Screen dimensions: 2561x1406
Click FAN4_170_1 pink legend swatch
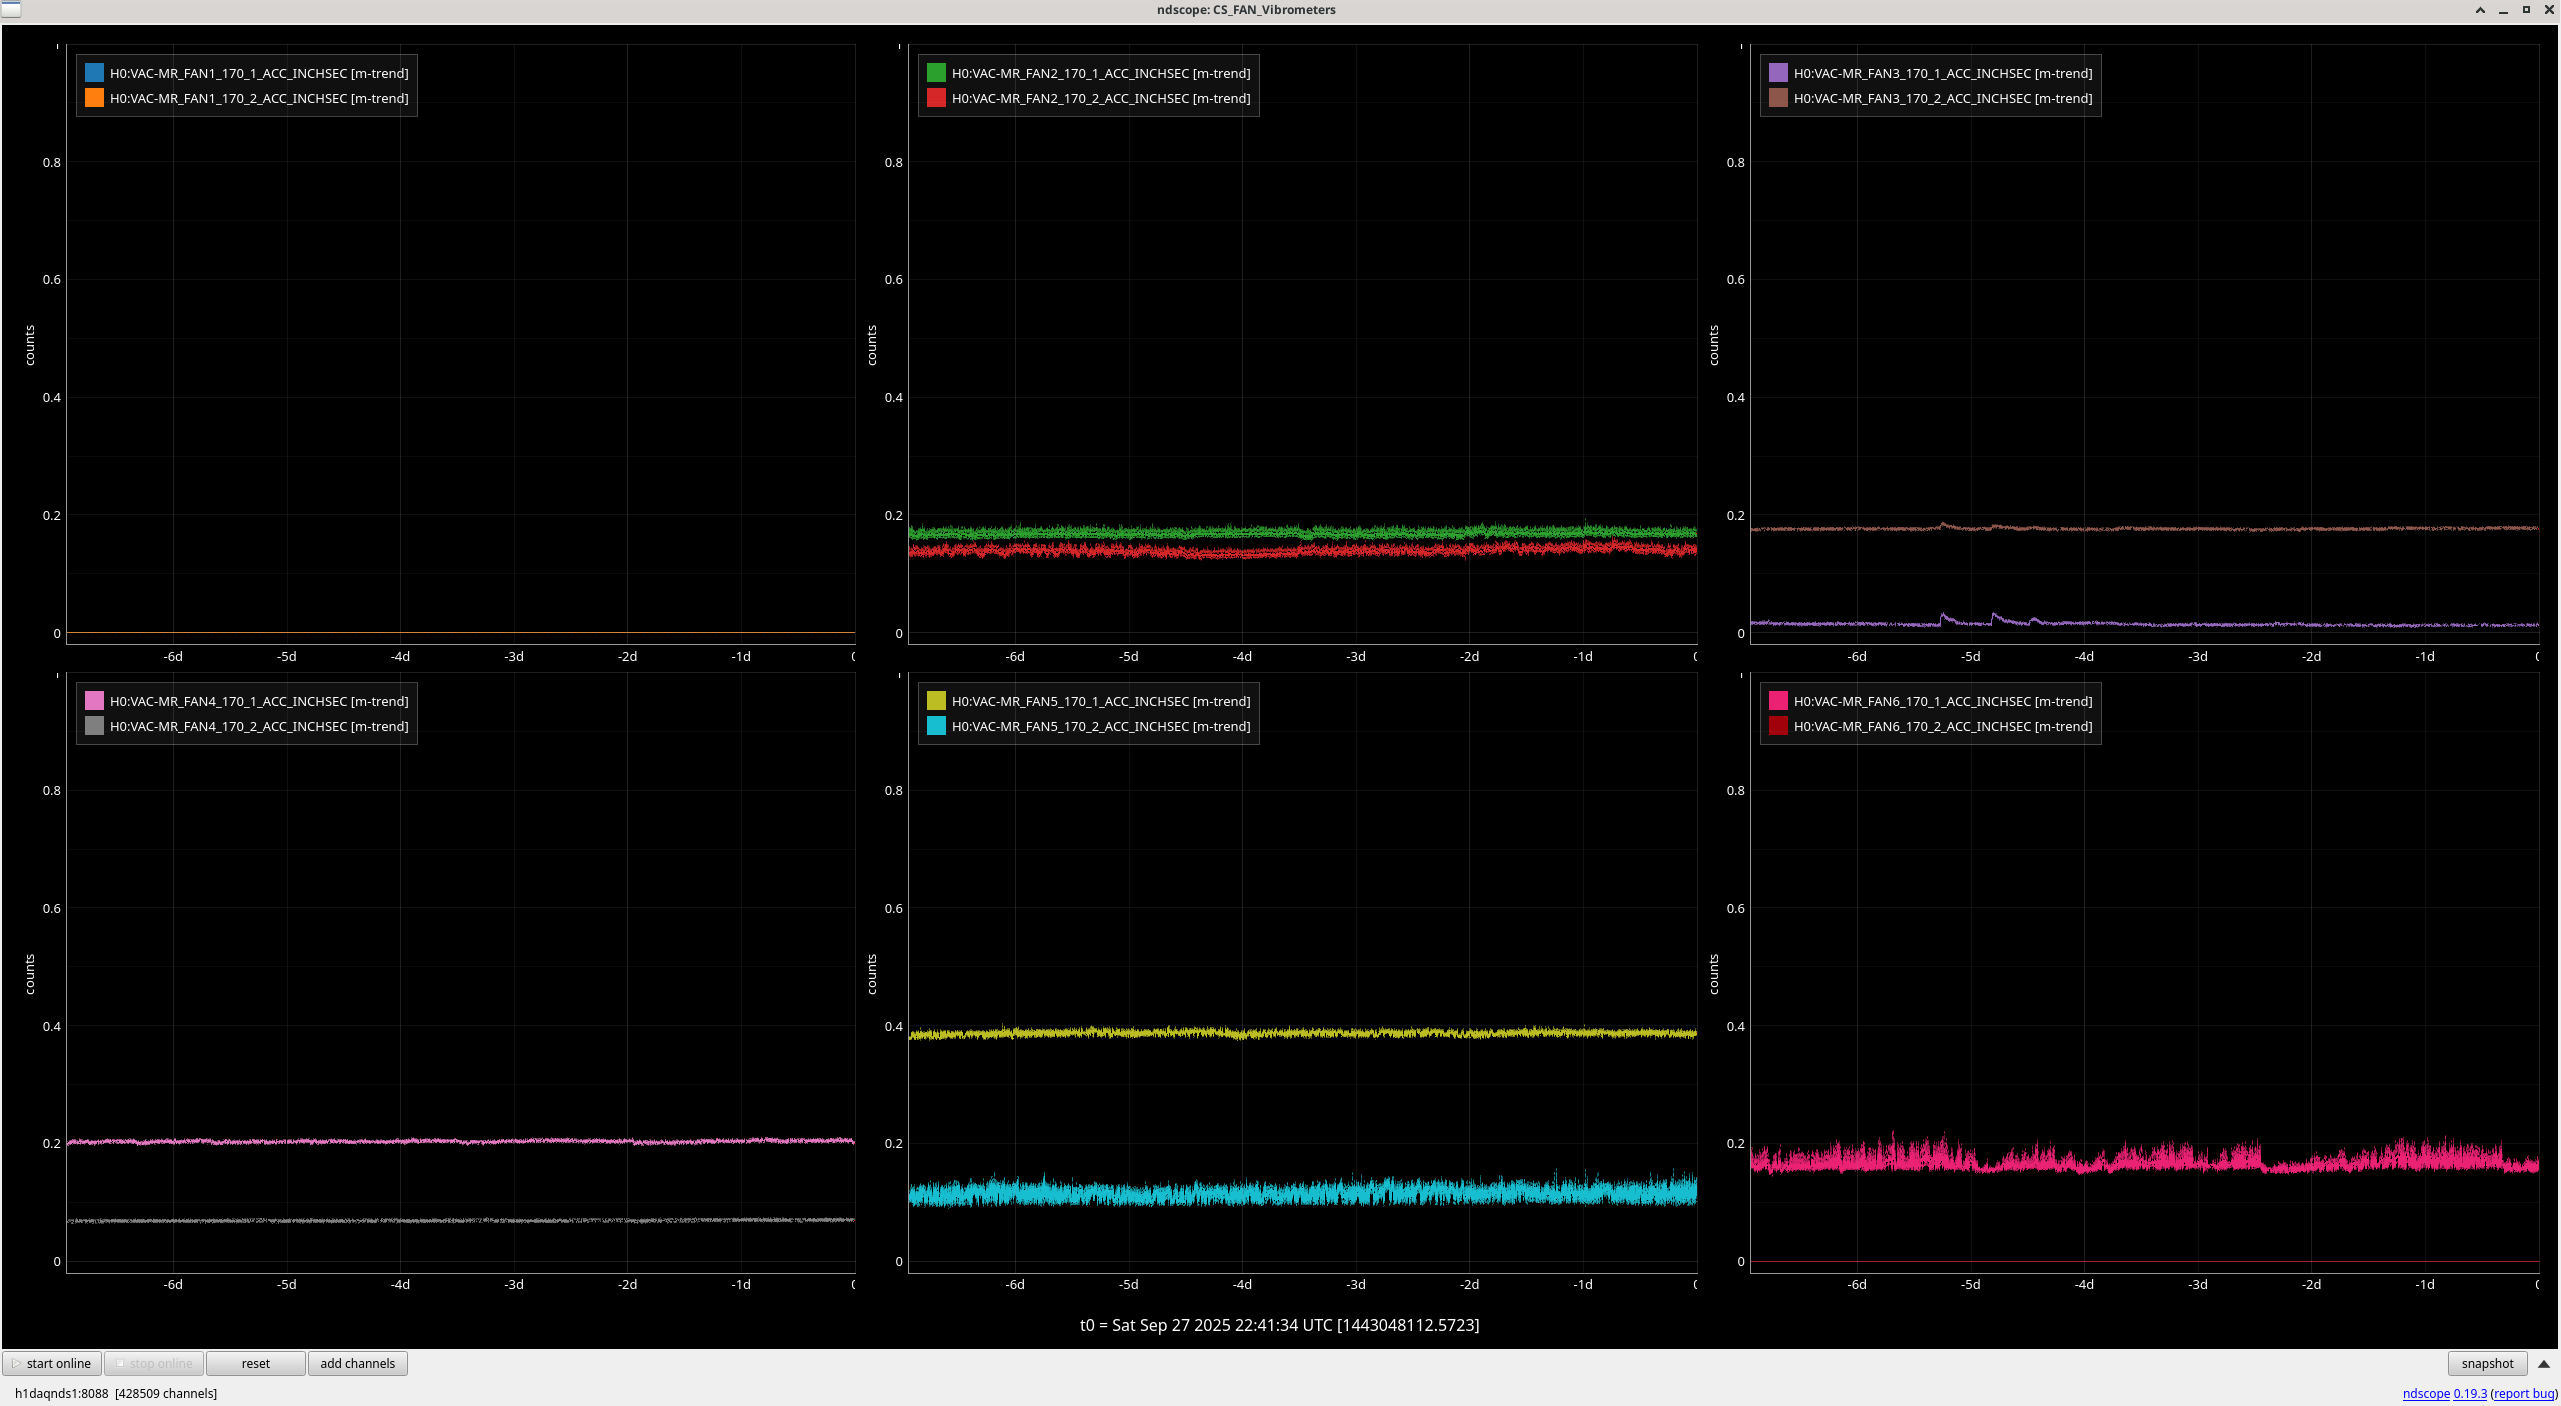pyautogui.click(x=94, y=701)
